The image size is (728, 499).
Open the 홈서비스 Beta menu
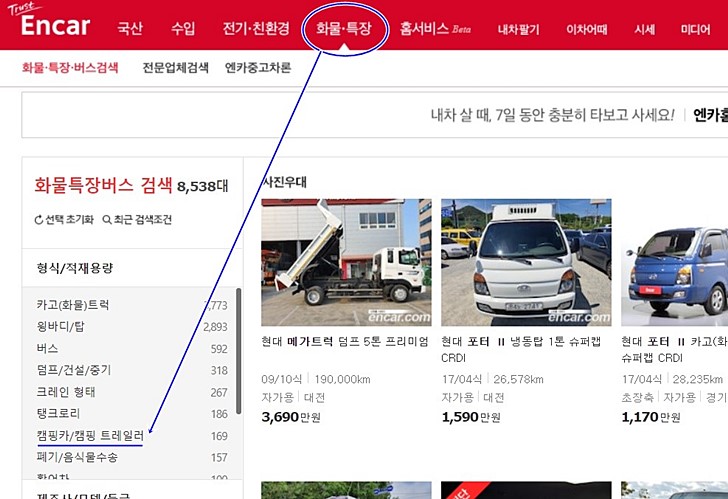click(x=435, y=29)
